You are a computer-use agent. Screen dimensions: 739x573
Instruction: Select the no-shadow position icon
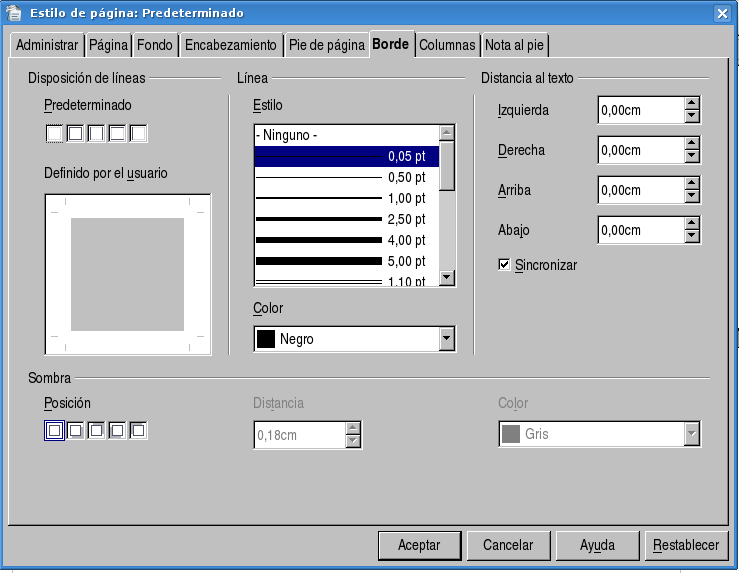(x=54, y=430)
